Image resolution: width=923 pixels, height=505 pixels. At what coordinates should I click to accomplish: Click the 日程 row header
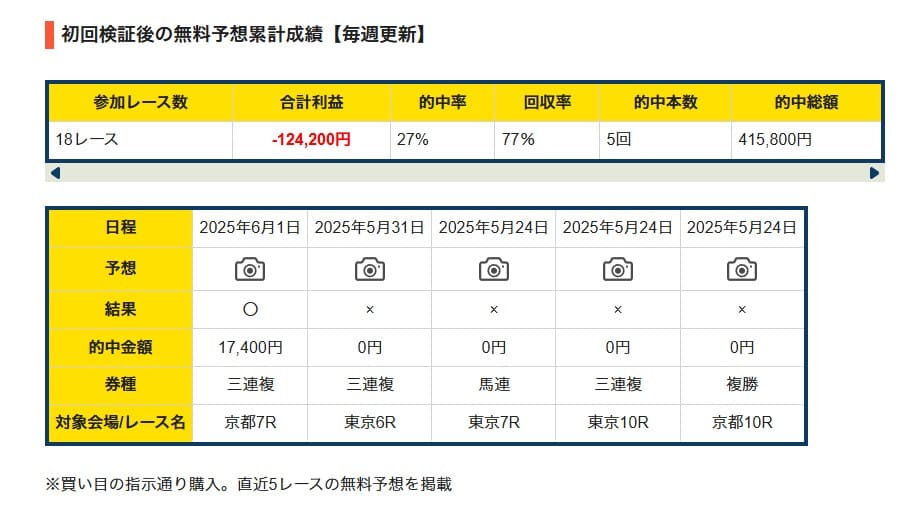(121, 227)
